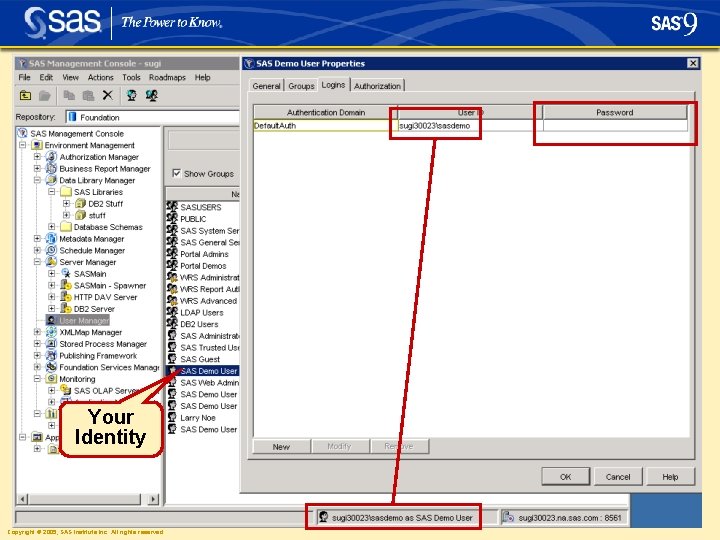Click the Cancel button
Viewport: 720px width, 540px height.
pos(618,477)
